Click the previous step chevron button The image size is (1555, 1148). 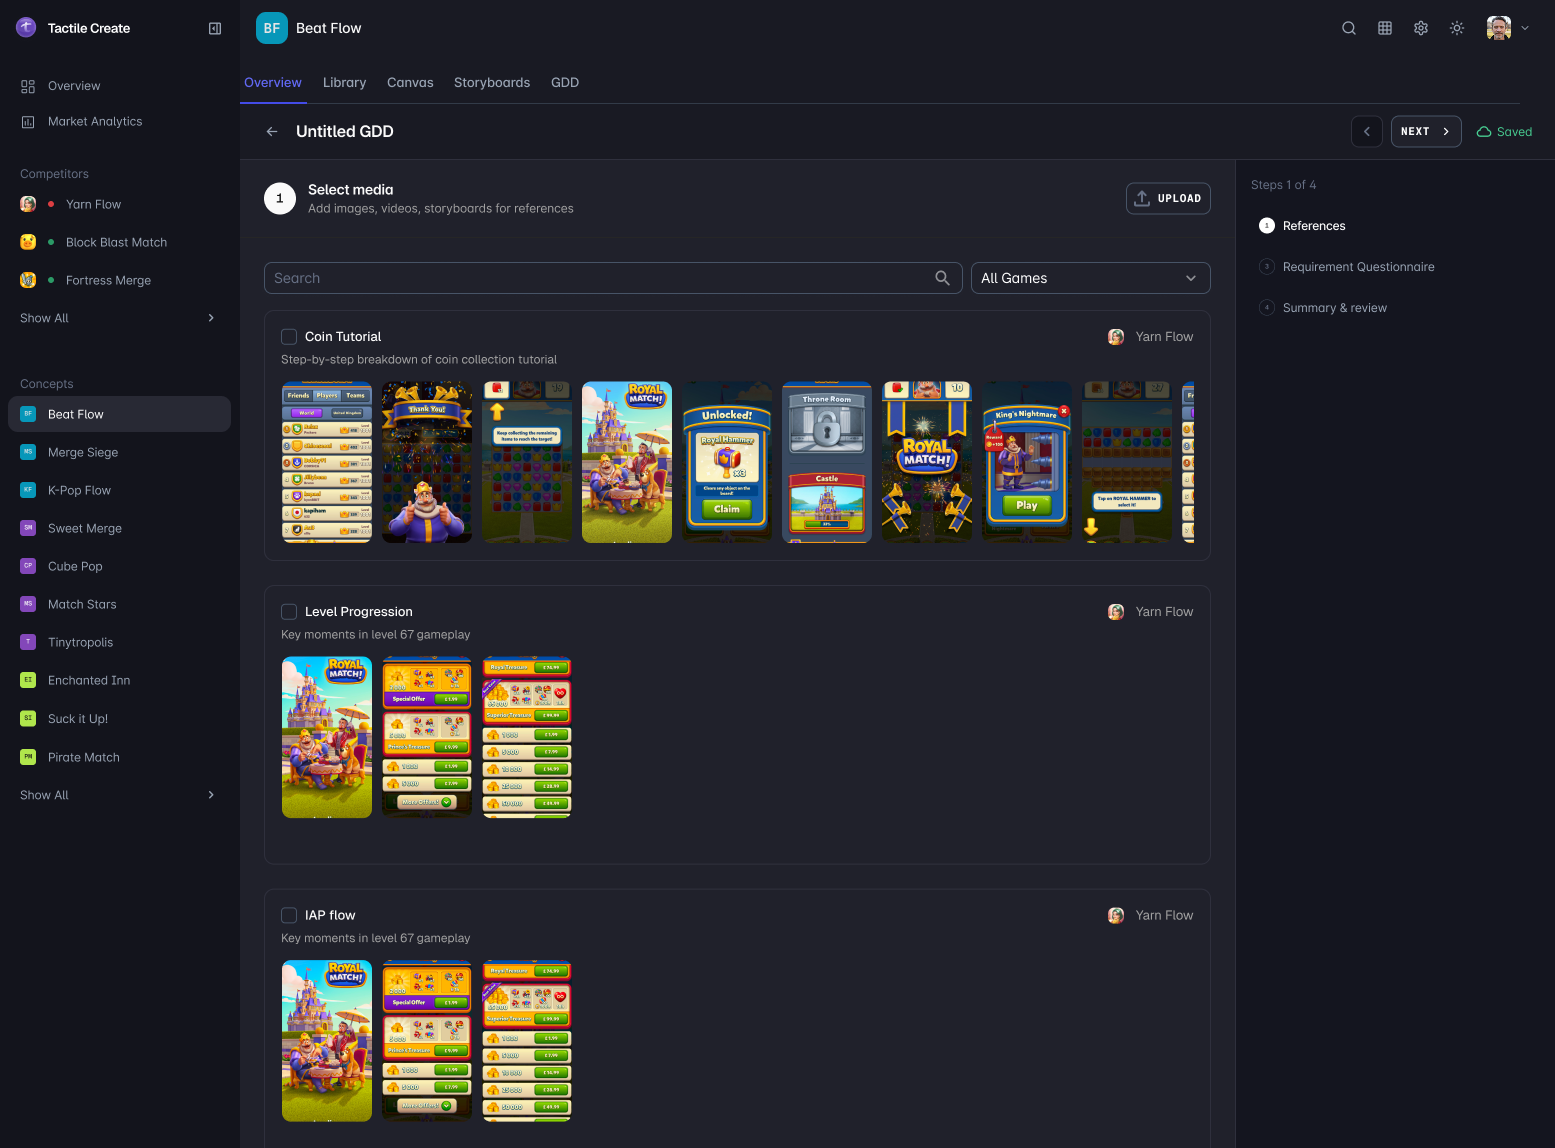pos(1367,132)
